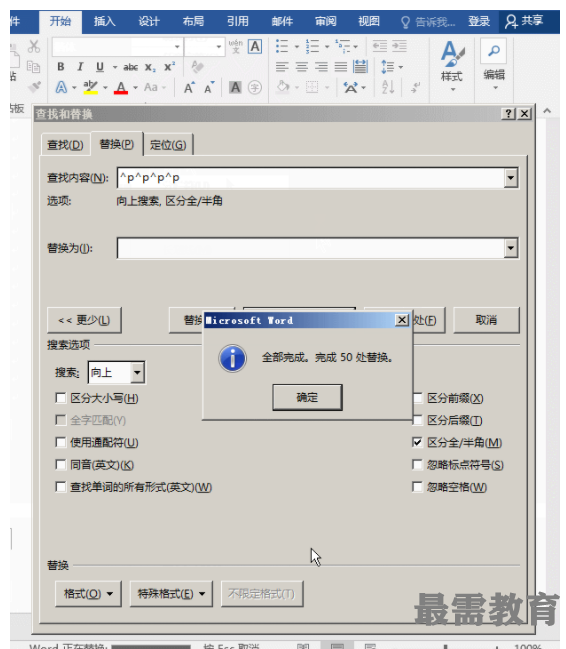Expand the font size dropdown

coord(219,46)
